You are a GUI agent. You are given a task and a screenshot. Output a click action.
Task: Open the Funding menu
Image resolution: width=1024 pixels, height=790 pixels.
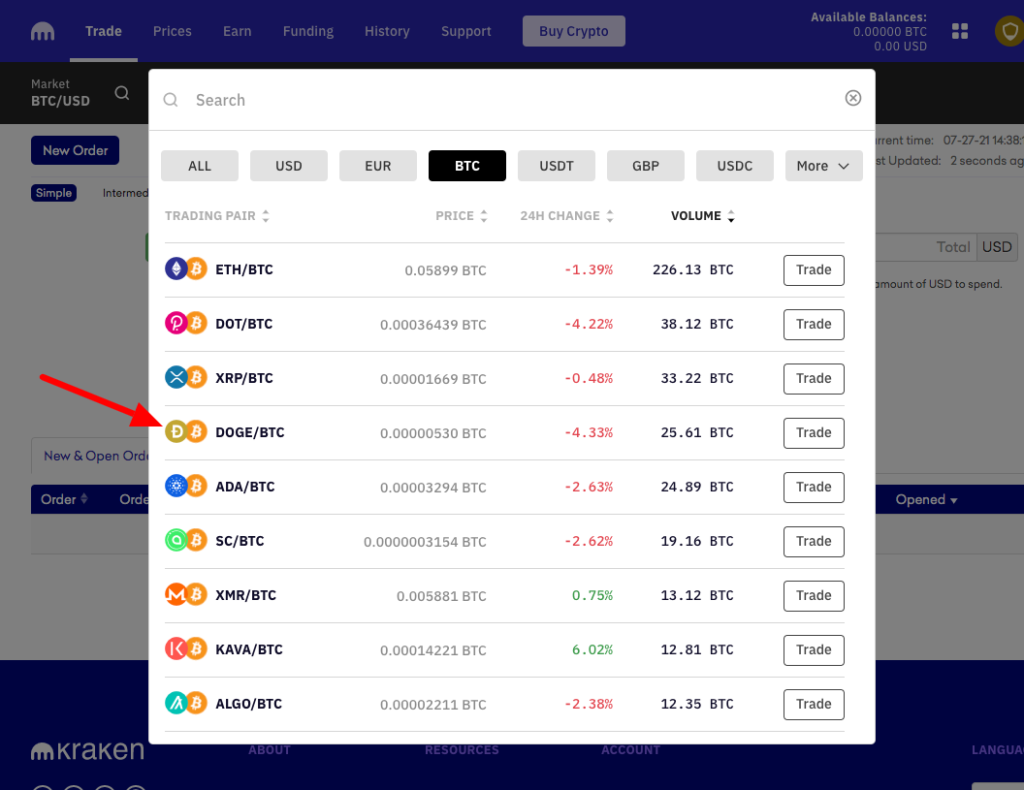(308, 31)
